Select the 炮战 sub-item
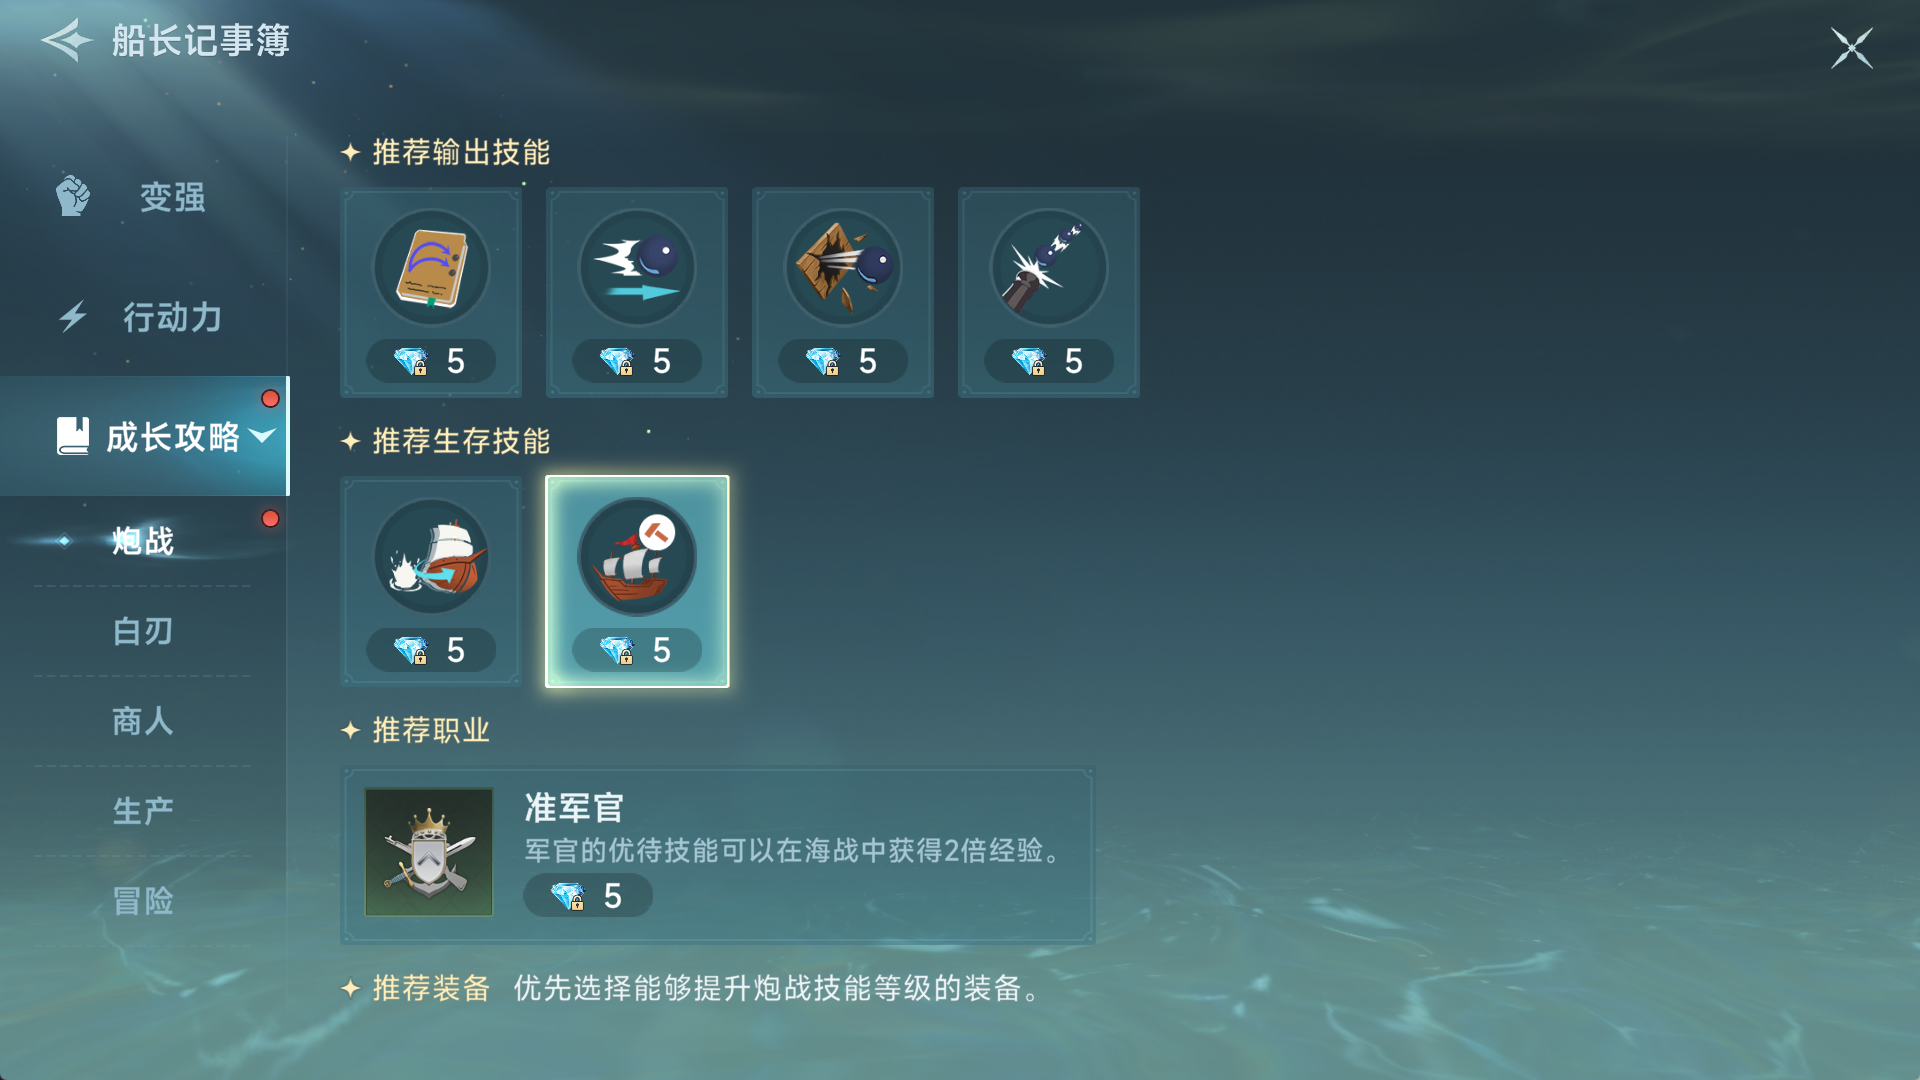Image resolution: width=1920 pixels, height=1080 pixels. (143, 541)
